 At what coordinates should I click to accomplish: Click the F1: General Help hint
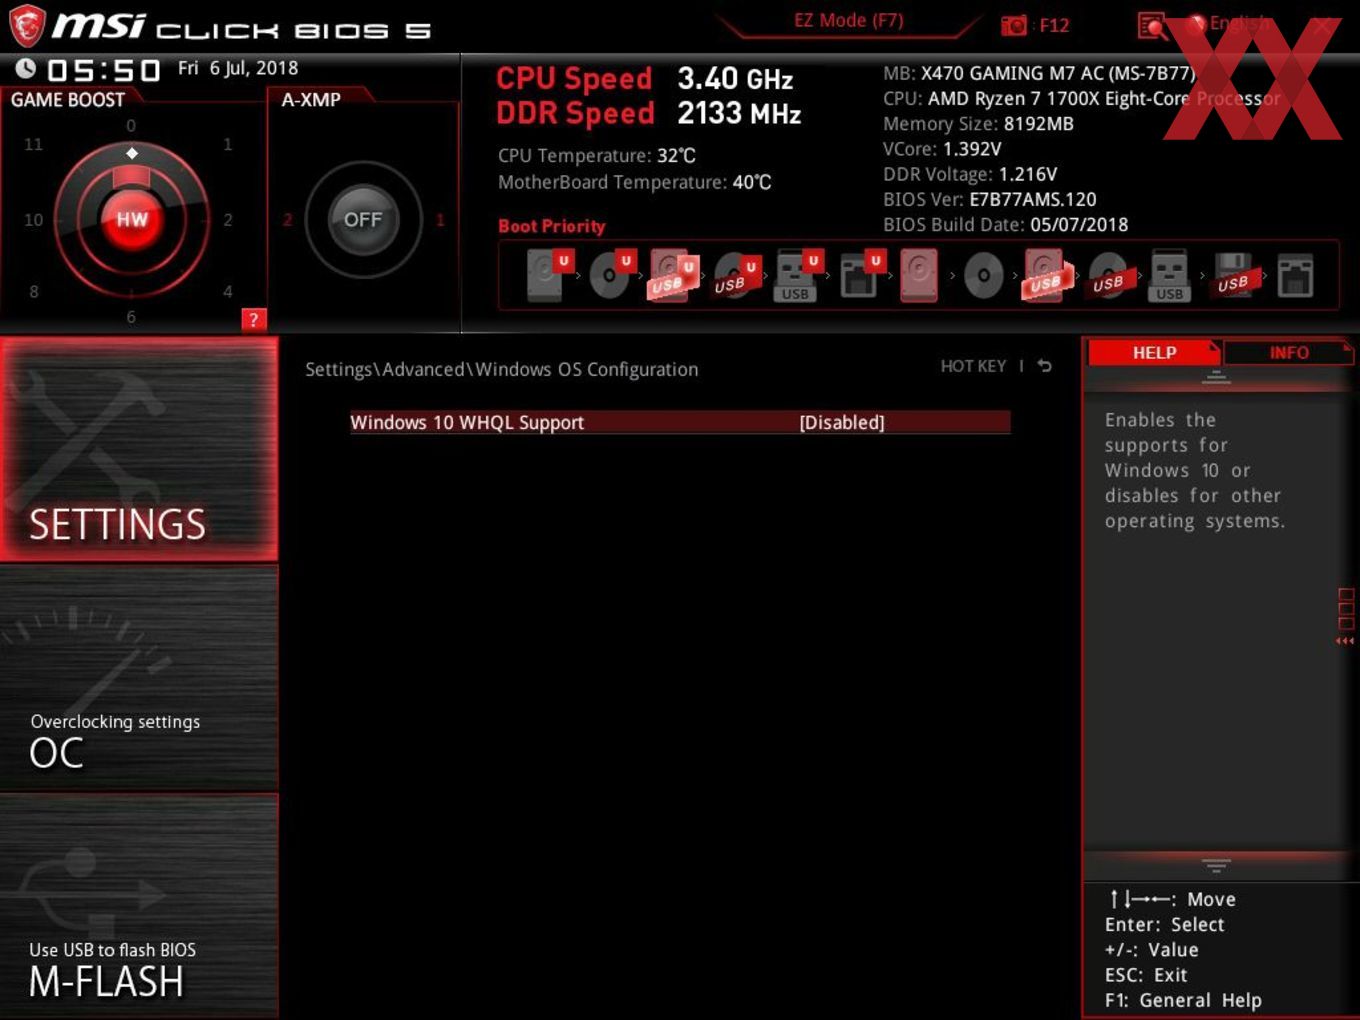tap(1183, 1000)
